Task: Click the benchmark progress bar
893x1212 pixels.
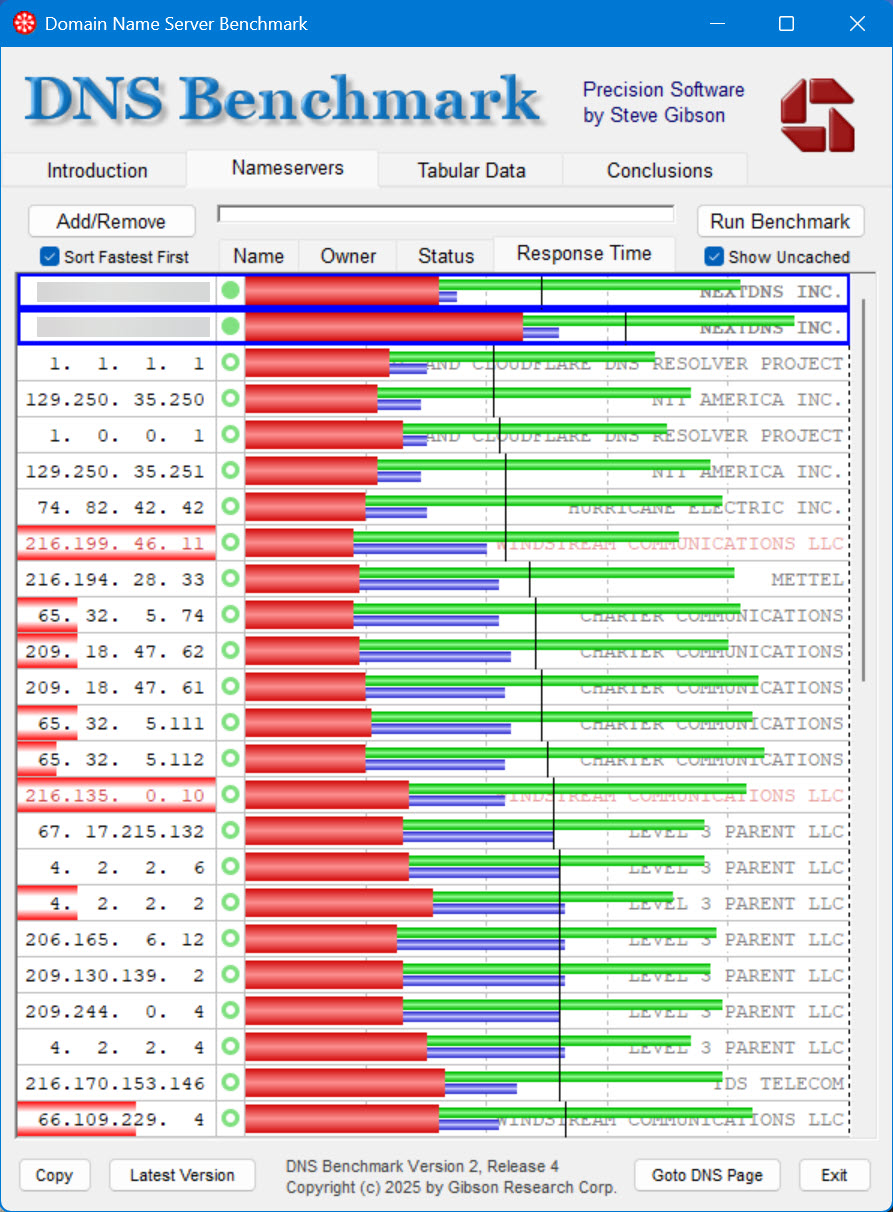Action: [x=446, y=213]
